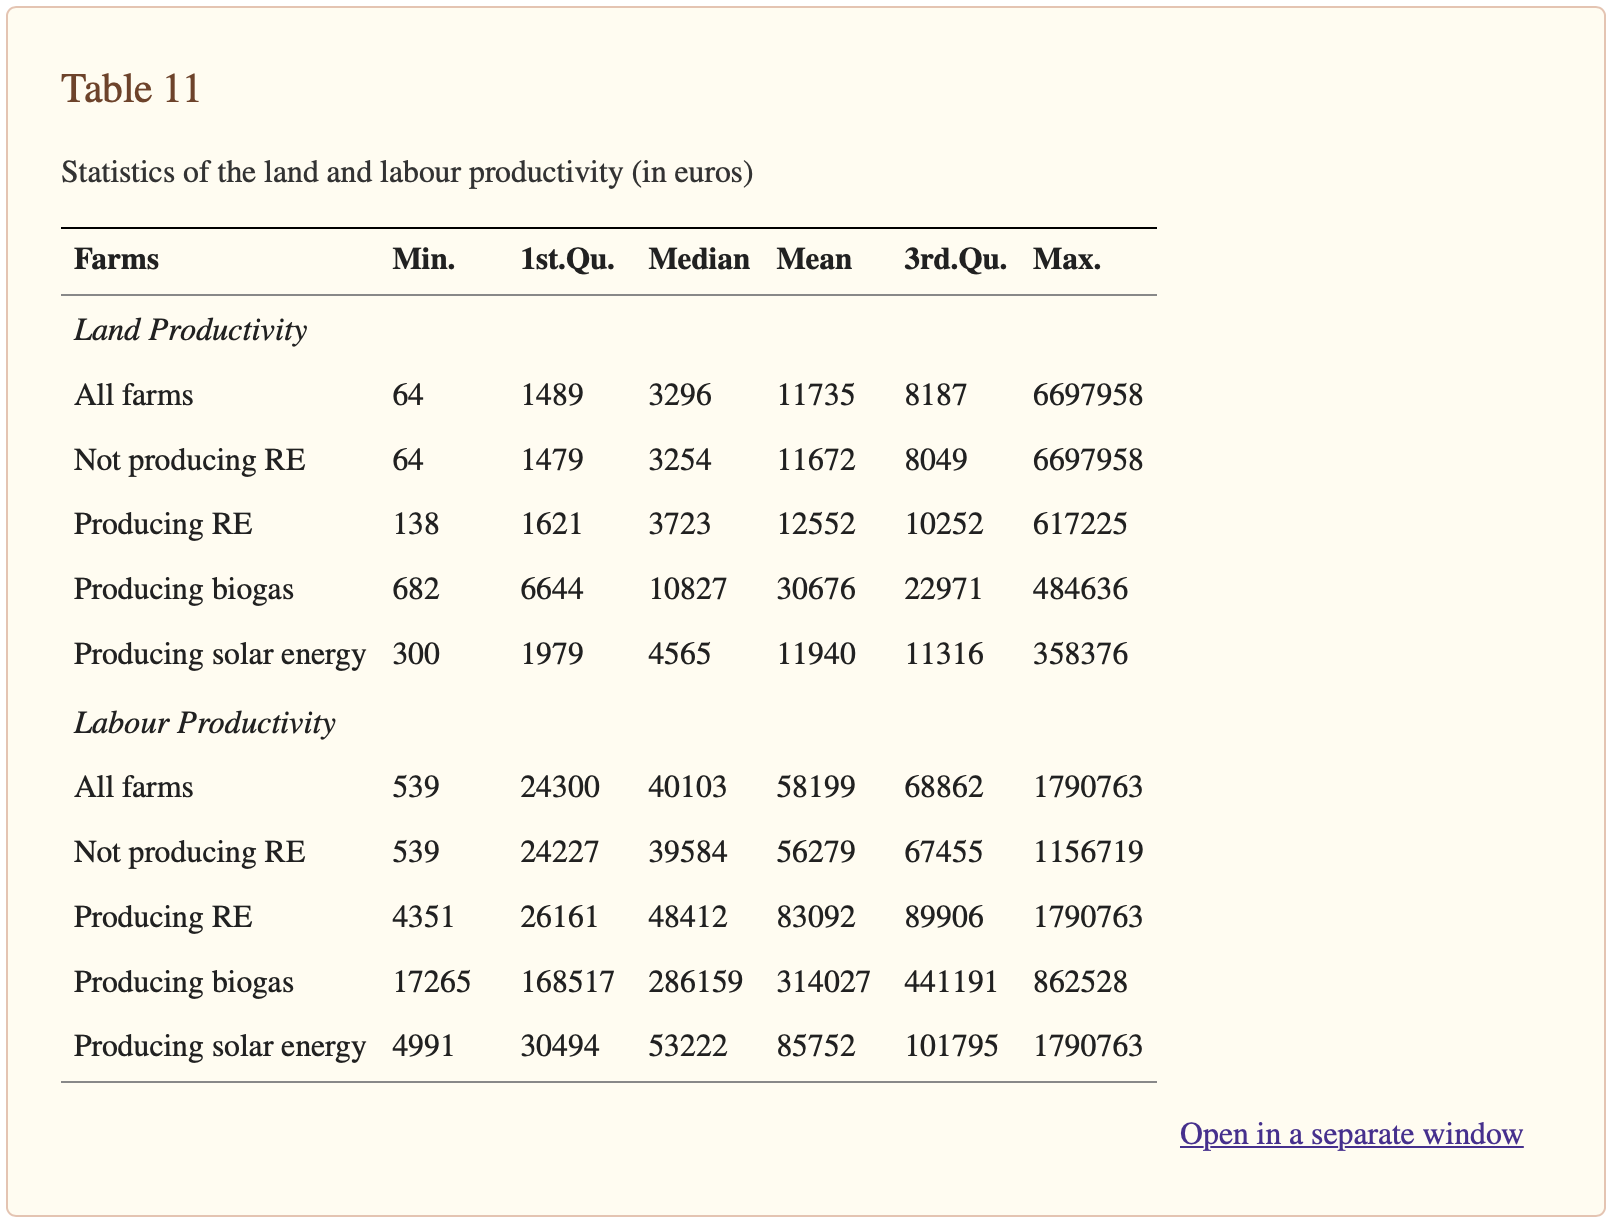1612x1224 pixels.
Task: Click the biogas max value 484636
Action: (1080, 589)
